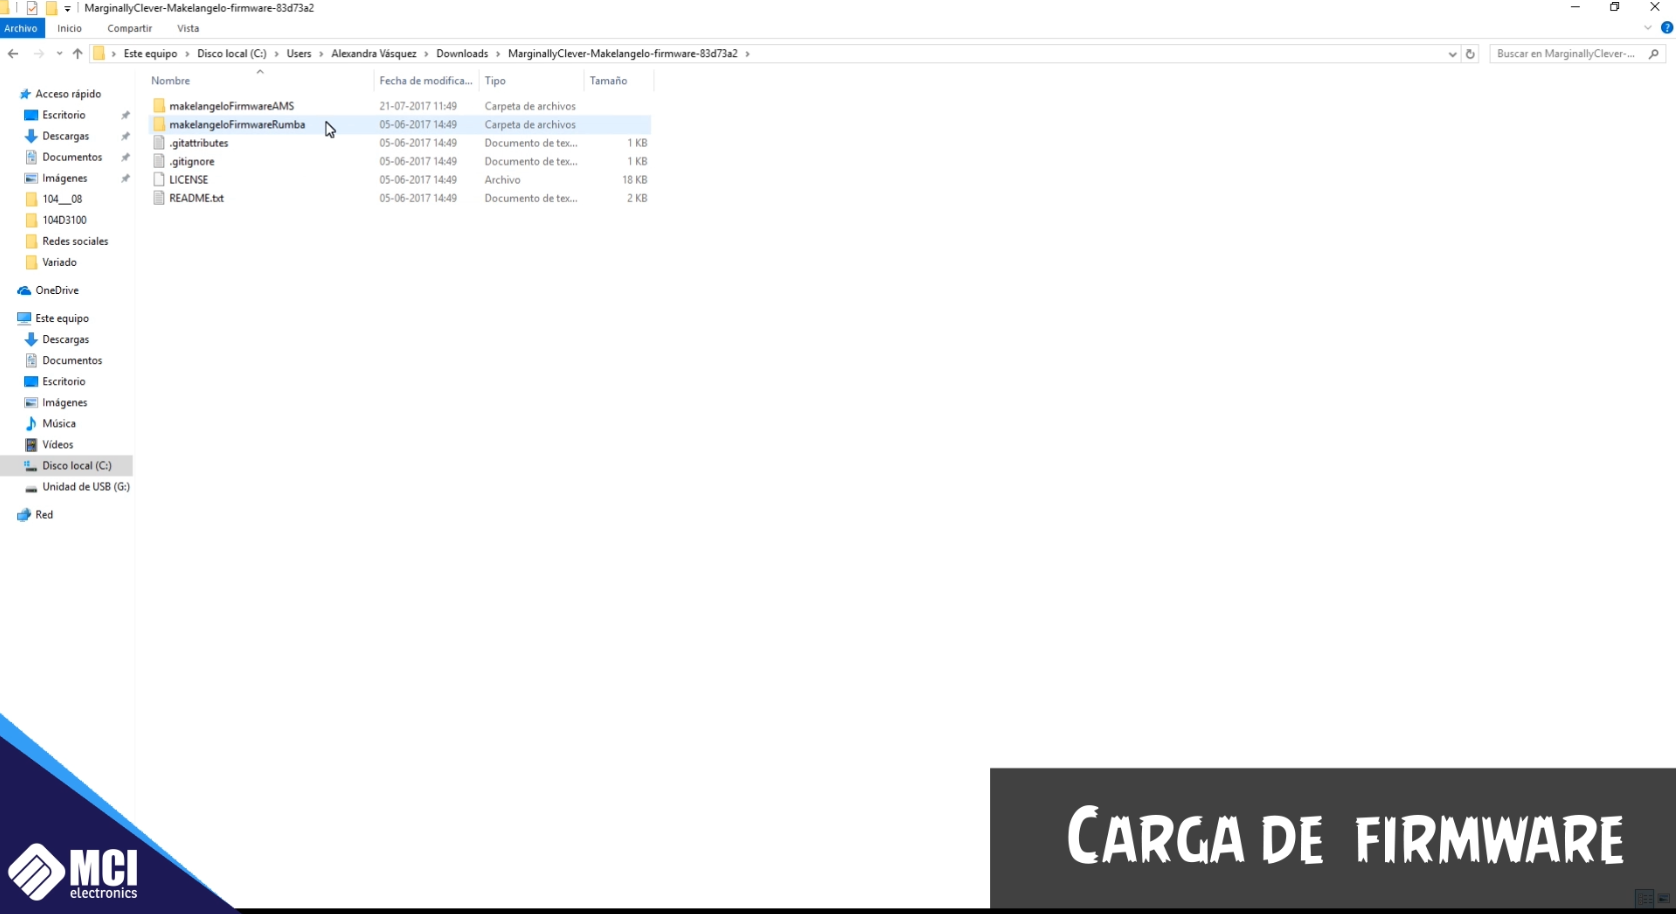The width and height of the screenshot is (1676, 914).
Task: Open Imágenes under Este equipo
Action: coord(64,402)
